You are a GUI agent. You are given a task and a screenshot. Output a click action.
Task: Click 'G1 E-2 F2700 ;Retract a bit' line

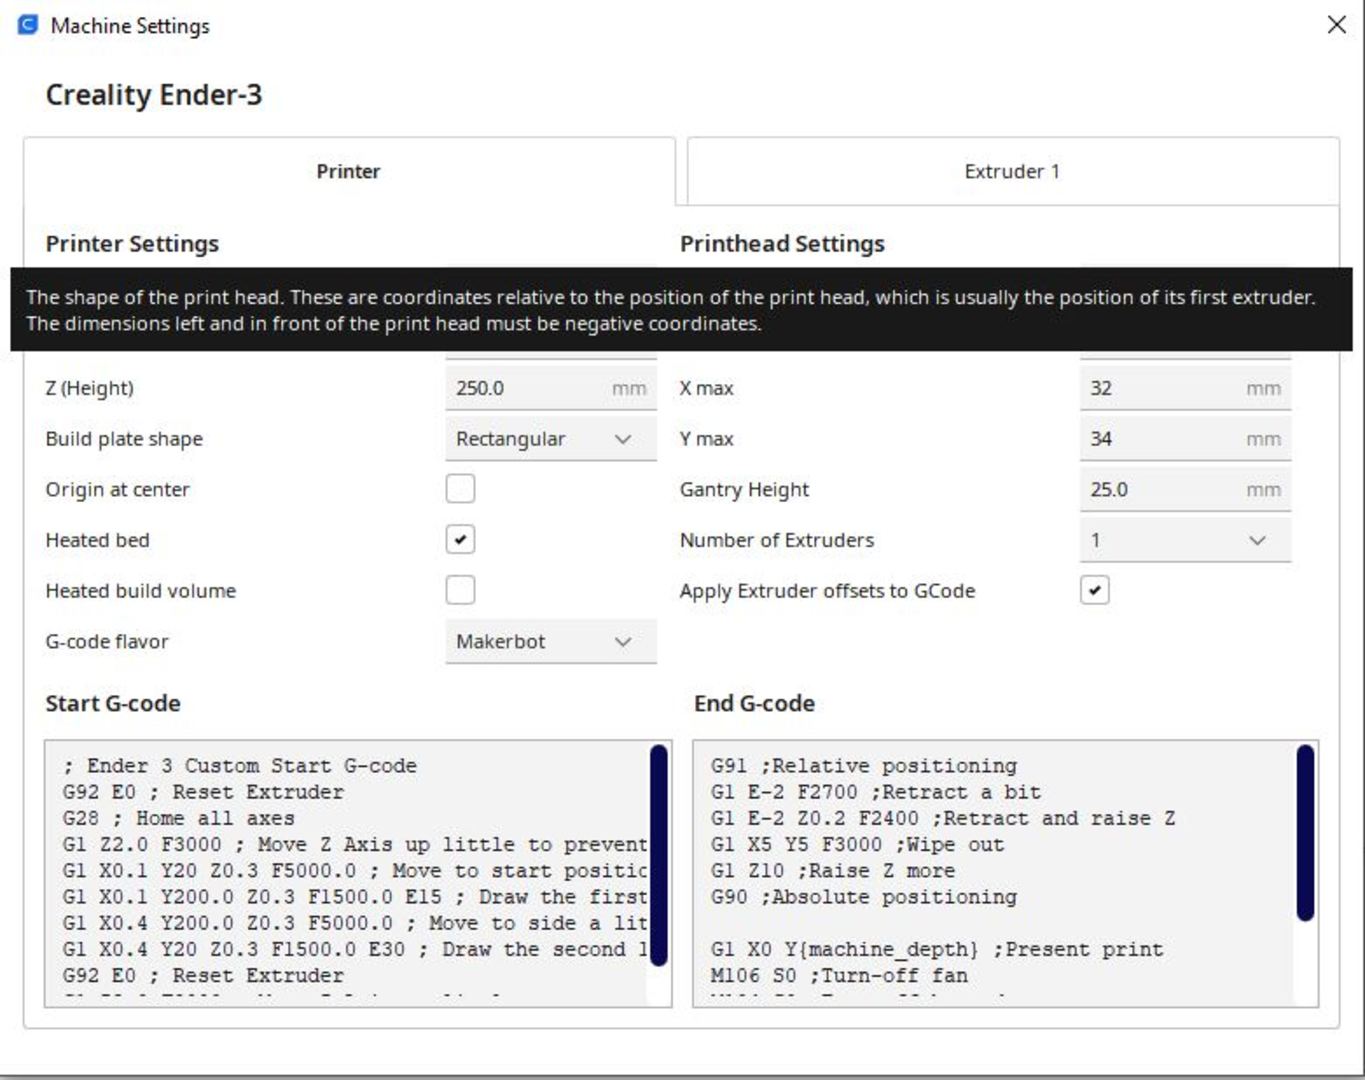tap(876, 792)
